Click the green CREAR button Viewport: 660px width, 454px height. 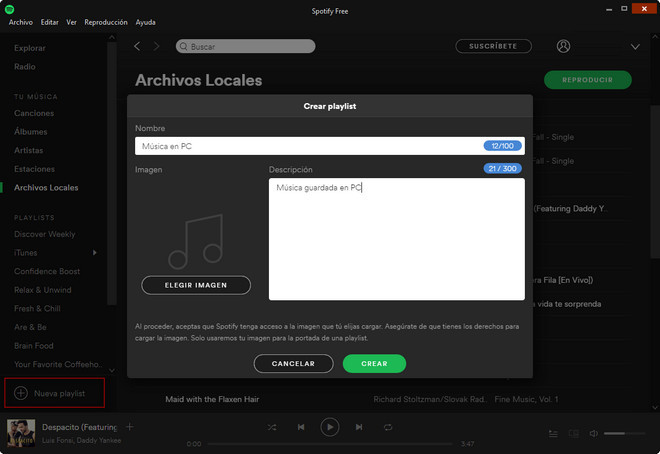pos(374,364)
